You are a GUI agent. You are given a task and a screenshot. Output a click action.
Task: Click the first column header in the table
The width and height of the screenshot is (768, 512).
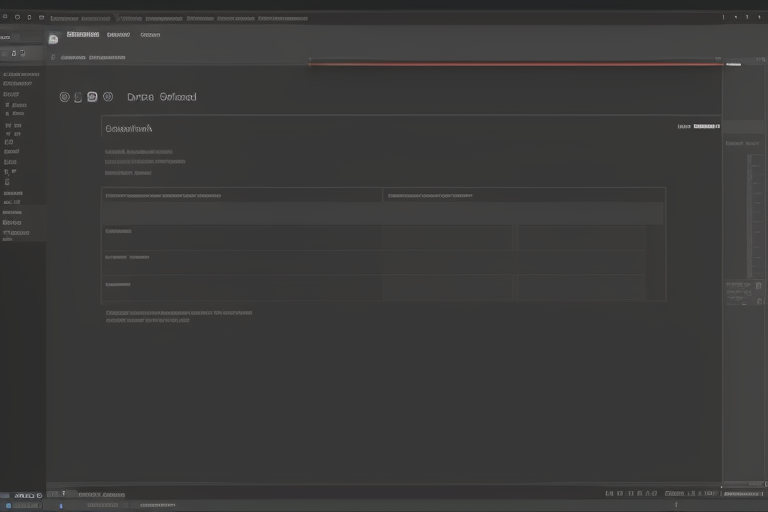162,196
